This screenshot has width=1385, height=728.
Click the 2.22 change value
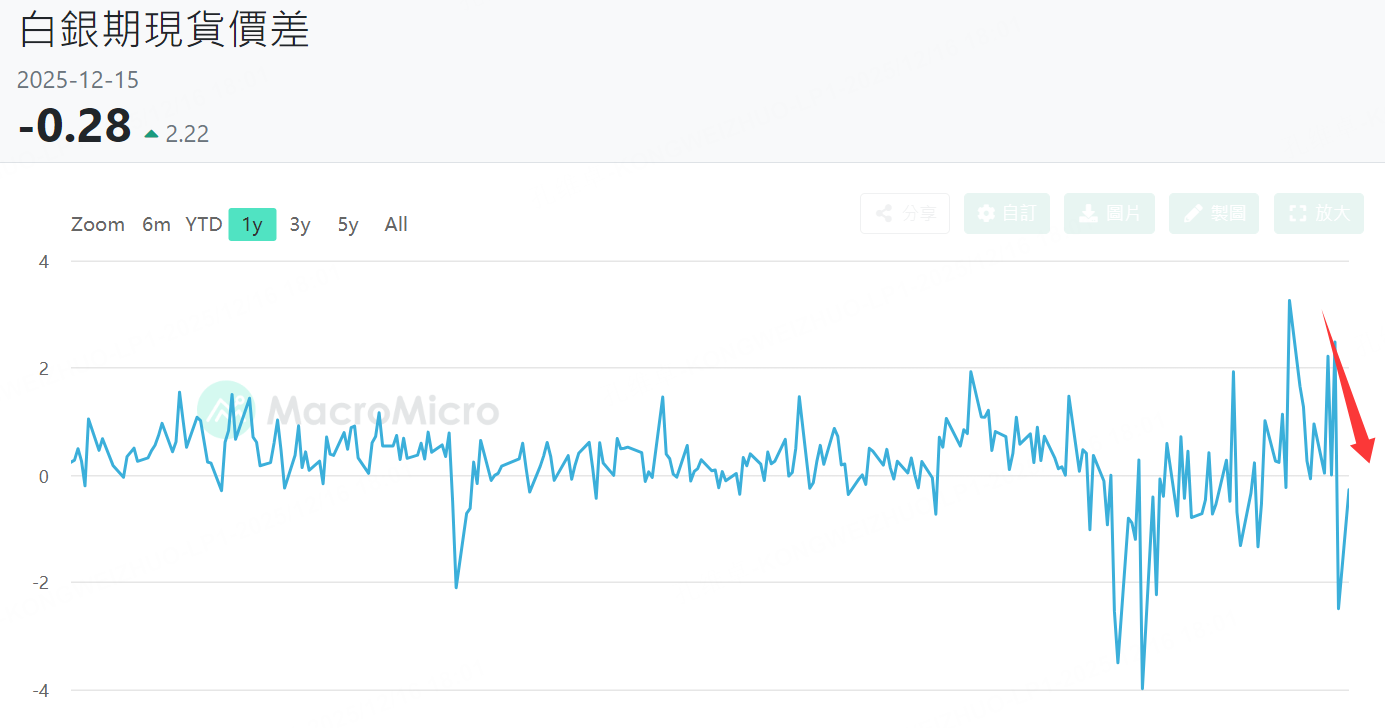click(x=187, y=134)
